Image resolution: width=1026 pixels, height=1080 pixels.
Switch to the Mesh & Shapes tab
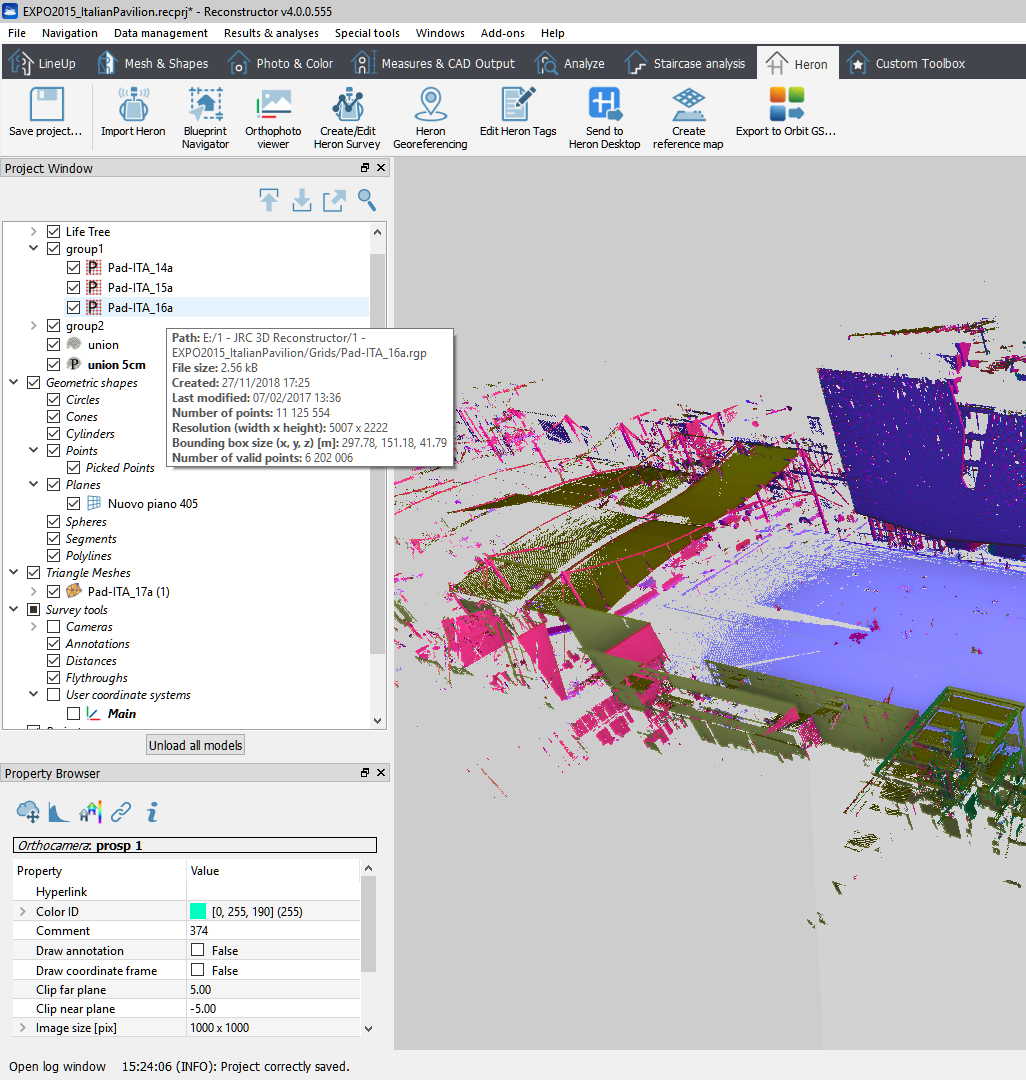tap(153, 64)
